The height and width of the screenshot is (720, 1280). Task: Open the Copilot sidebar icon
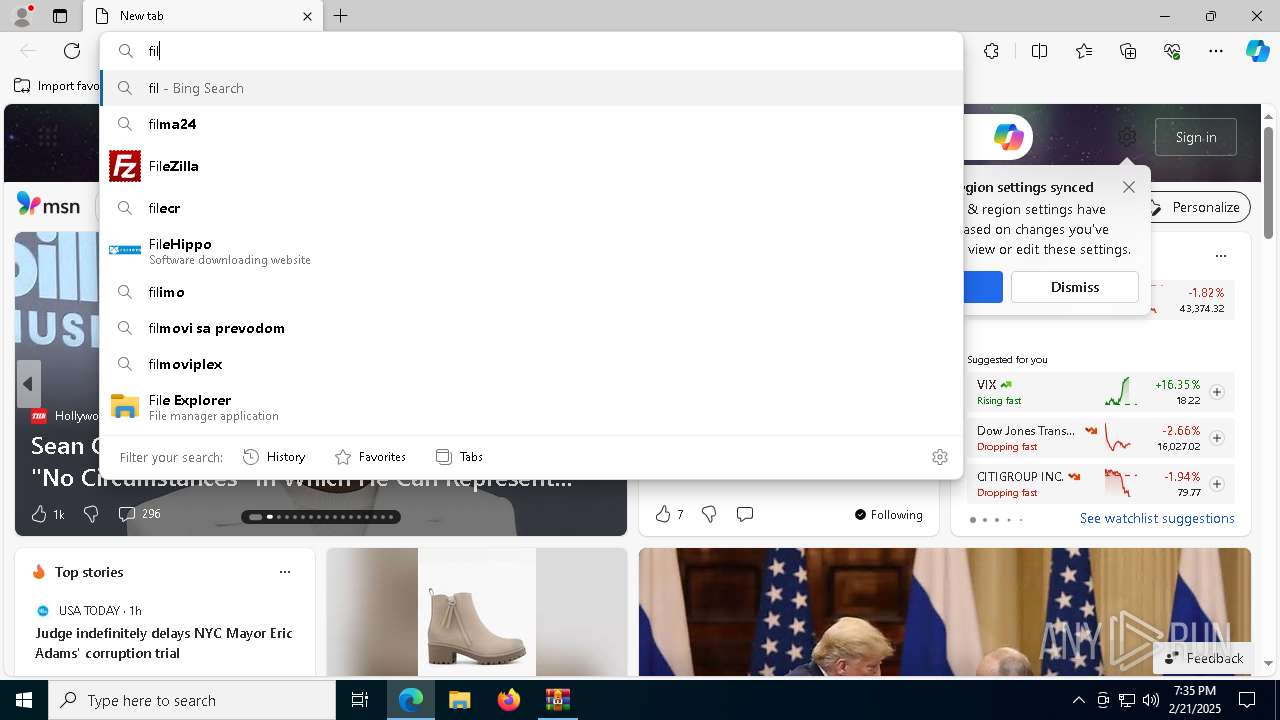click(x=1257, y=51)
